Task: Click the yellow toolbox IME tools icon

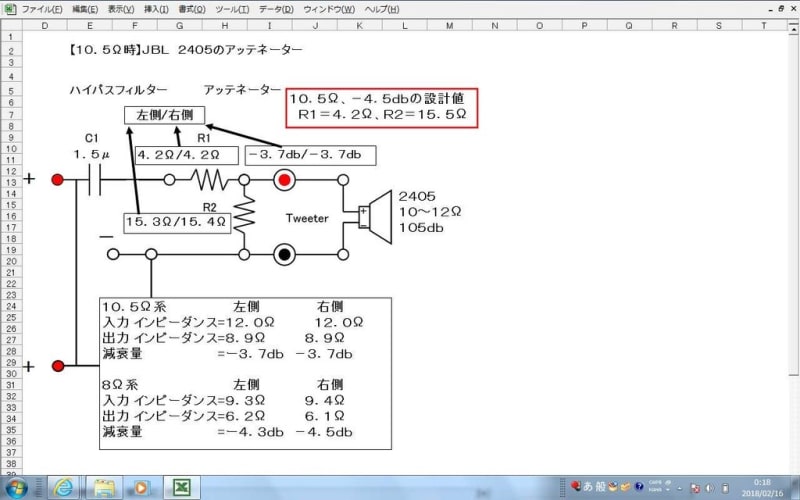Action: 626,486
